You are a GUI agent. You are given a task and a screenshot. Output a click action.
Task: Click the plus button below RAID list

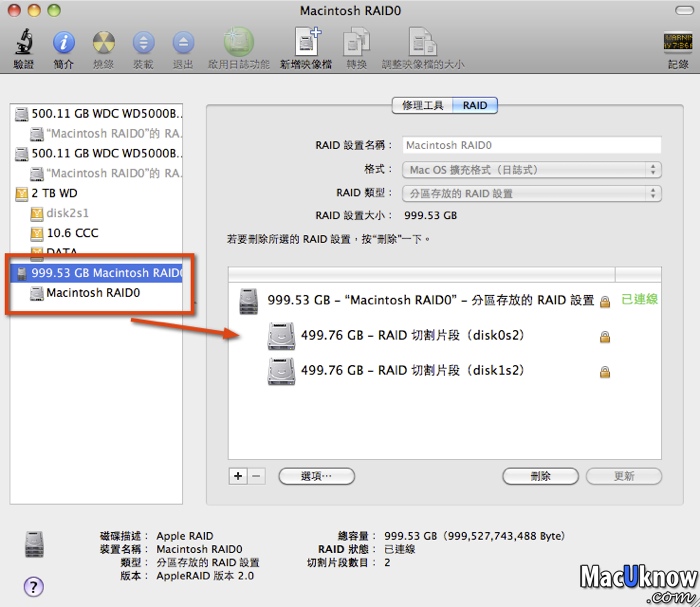coord(238,476)
